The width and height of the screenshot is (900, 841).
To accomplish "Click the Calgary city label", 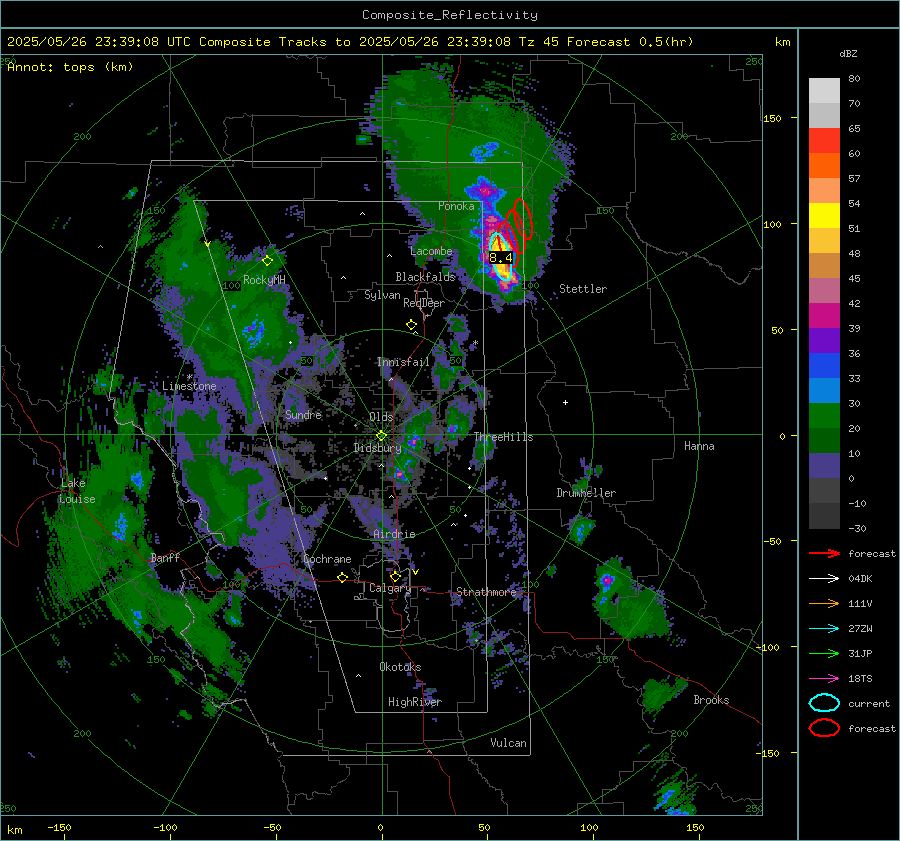I will coord(390,588).
